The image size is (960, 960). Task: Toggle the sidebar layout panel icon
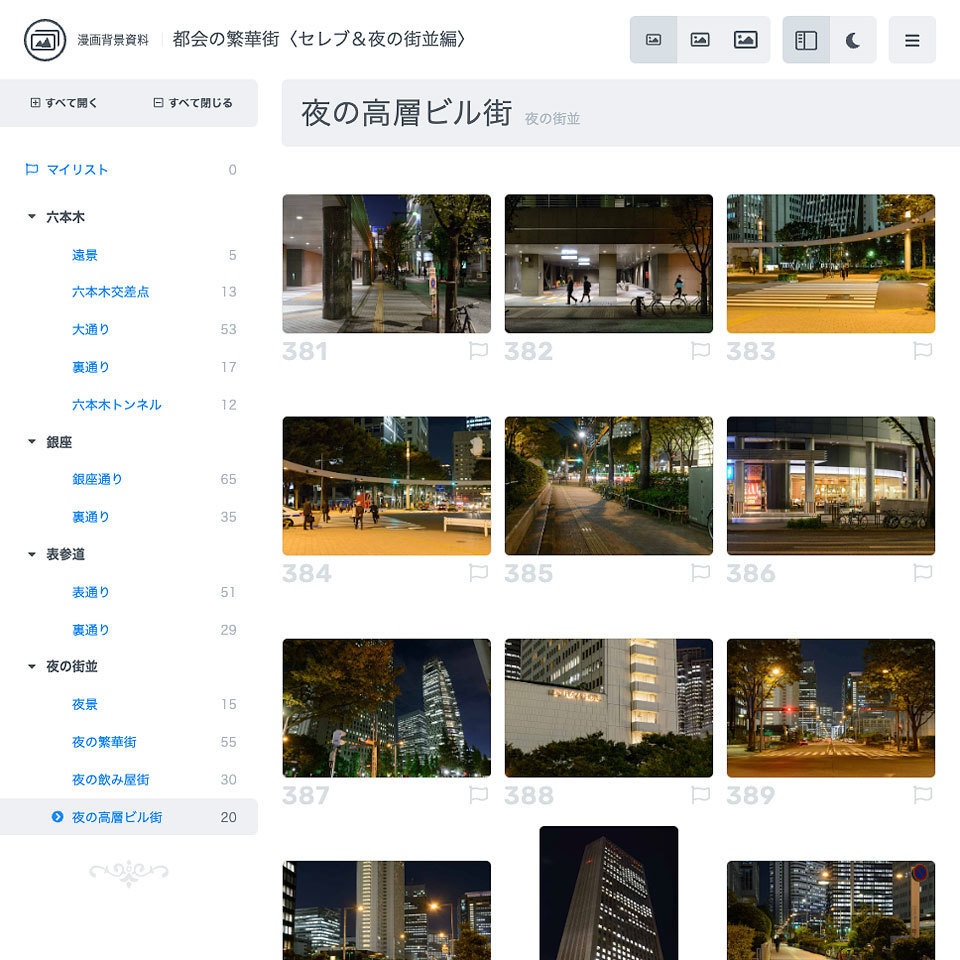806,39
